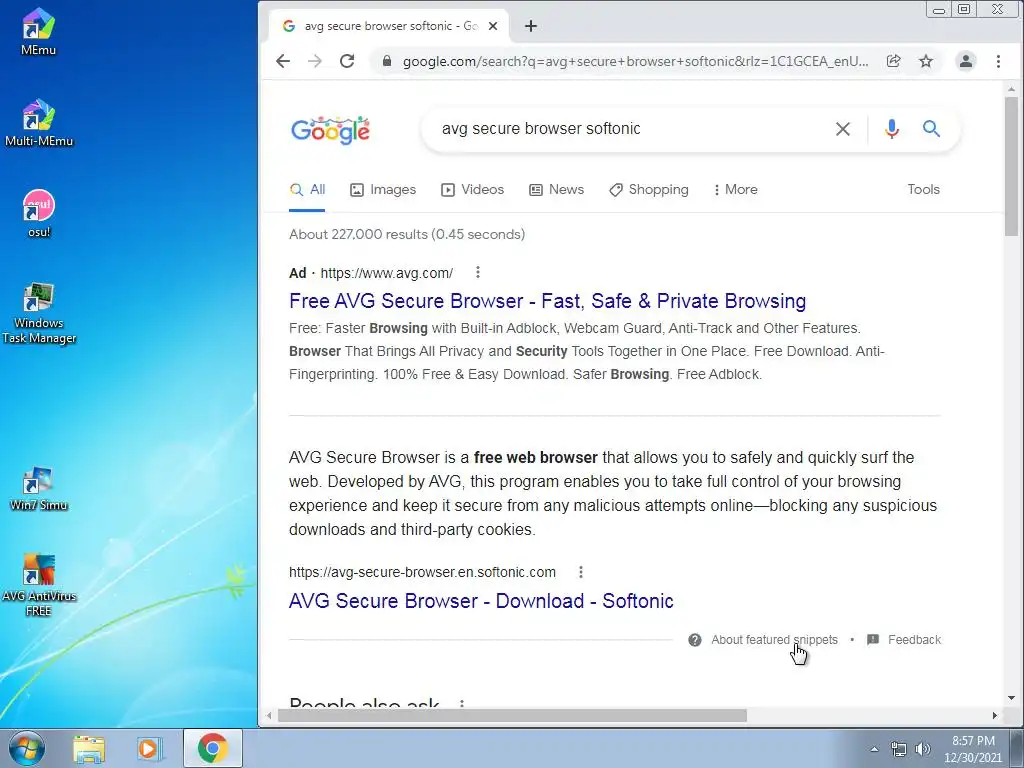Start voice search with the microphone
The height and width of the screenshot is (768, 1024).
[891, 129]
